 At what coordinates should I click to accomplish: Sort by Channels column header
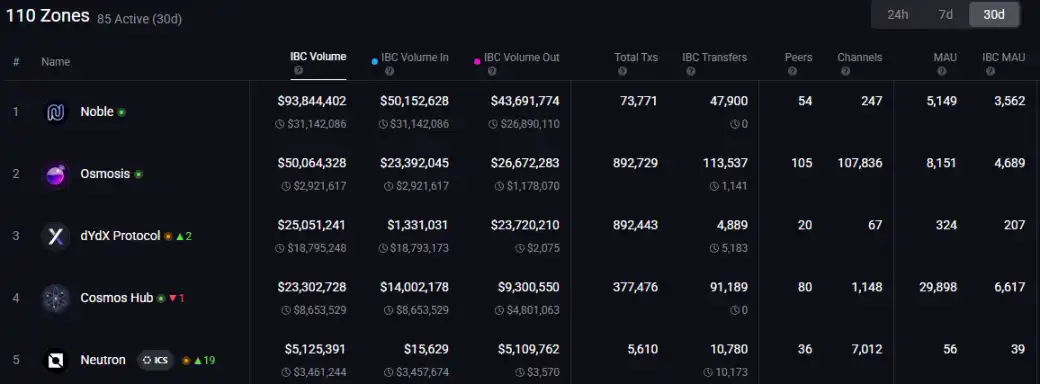[860, 58]
